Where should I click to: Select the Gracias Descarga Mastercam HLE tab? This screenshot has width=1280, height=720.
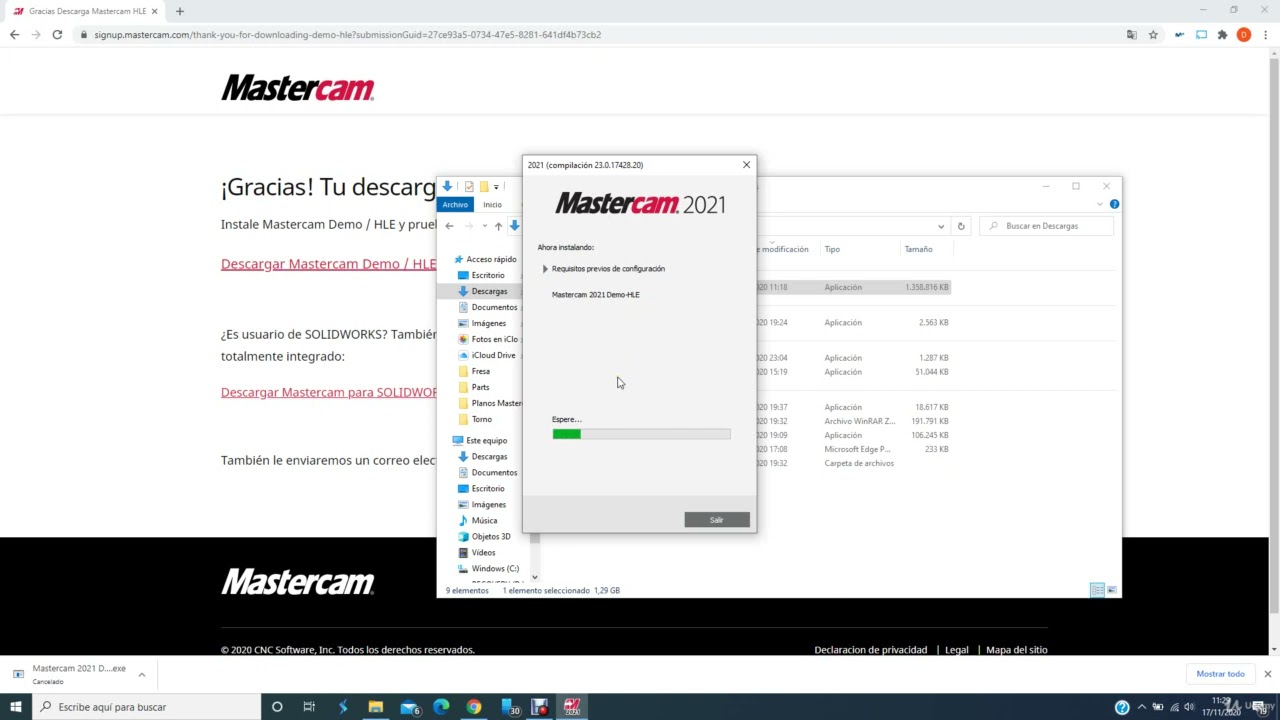86,11
